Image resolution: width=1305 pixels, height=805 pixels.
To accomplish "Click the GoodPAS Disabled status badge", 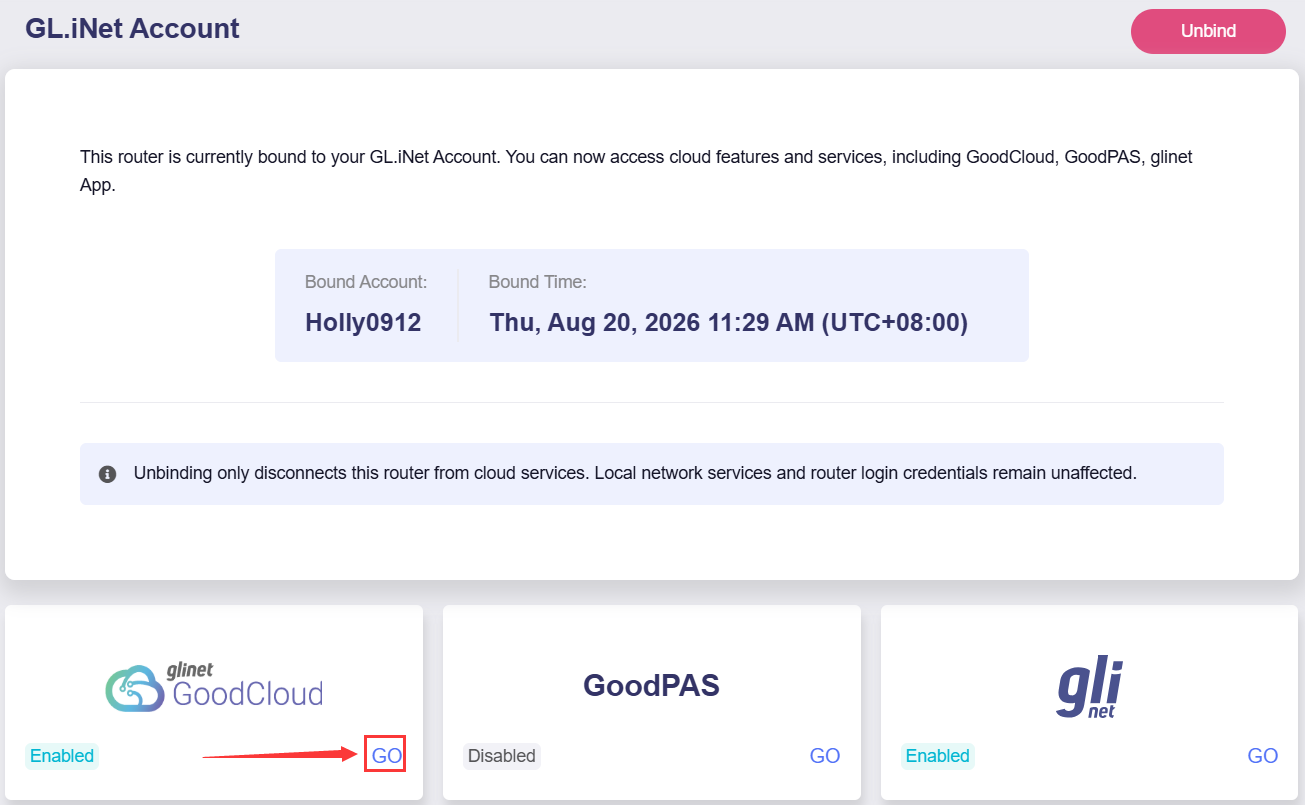I will tap(502, 756).
